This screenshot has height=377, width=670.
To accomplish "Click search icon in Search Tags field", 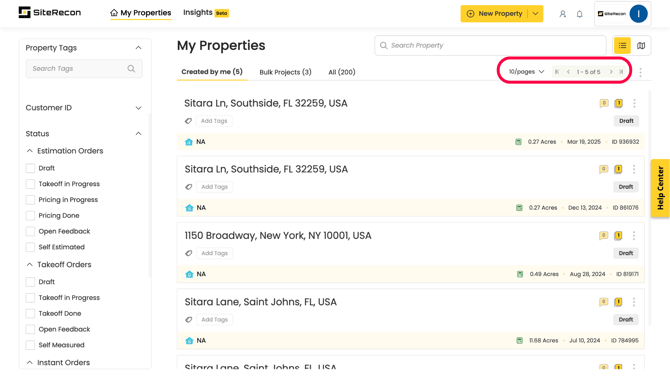I will [x=131, y=68].
